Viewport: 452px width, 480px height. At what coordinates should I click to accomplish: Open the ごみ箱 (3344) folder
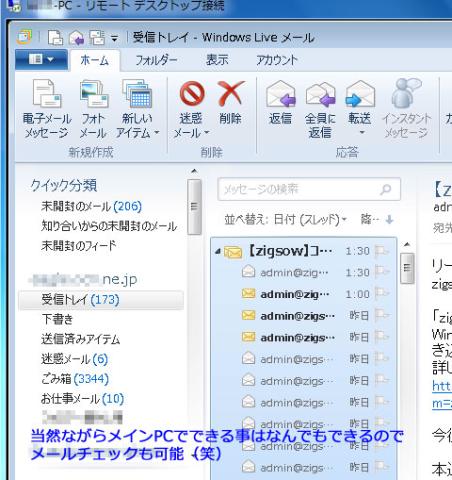point(75,379)
